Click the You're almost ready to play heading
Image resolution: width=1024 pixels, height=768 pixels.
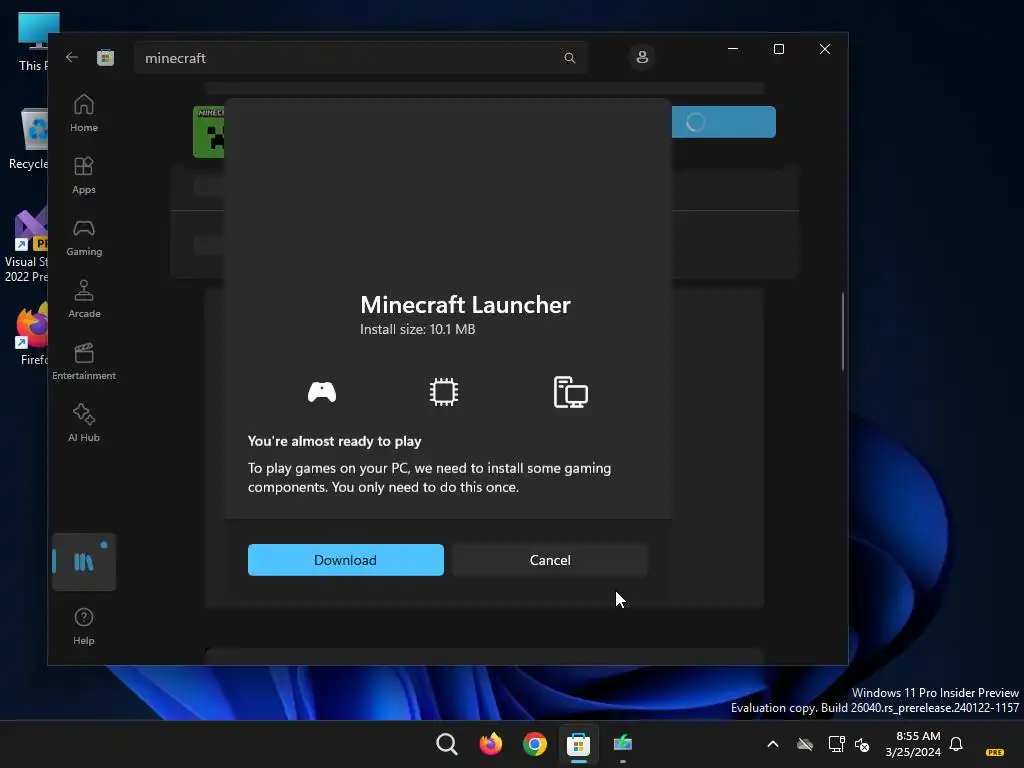pyautogui.click(x=334, y=441)
